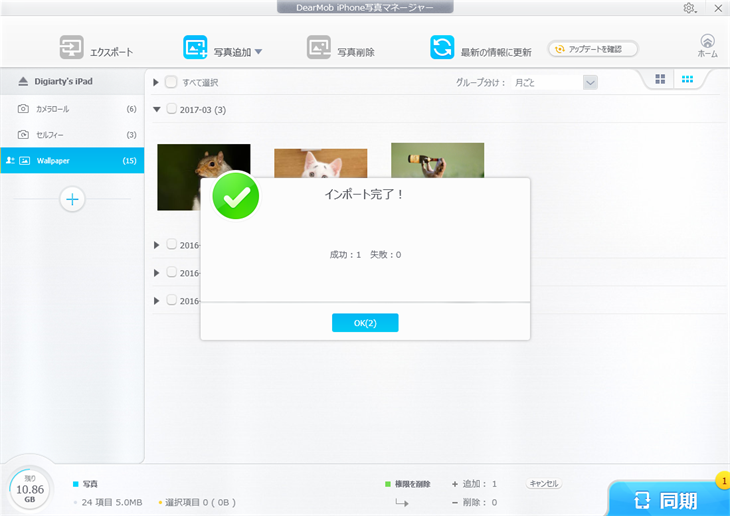The image size is (730, 516).
Task: Switch to small grid view icon
Action: (x=688, y=80)
